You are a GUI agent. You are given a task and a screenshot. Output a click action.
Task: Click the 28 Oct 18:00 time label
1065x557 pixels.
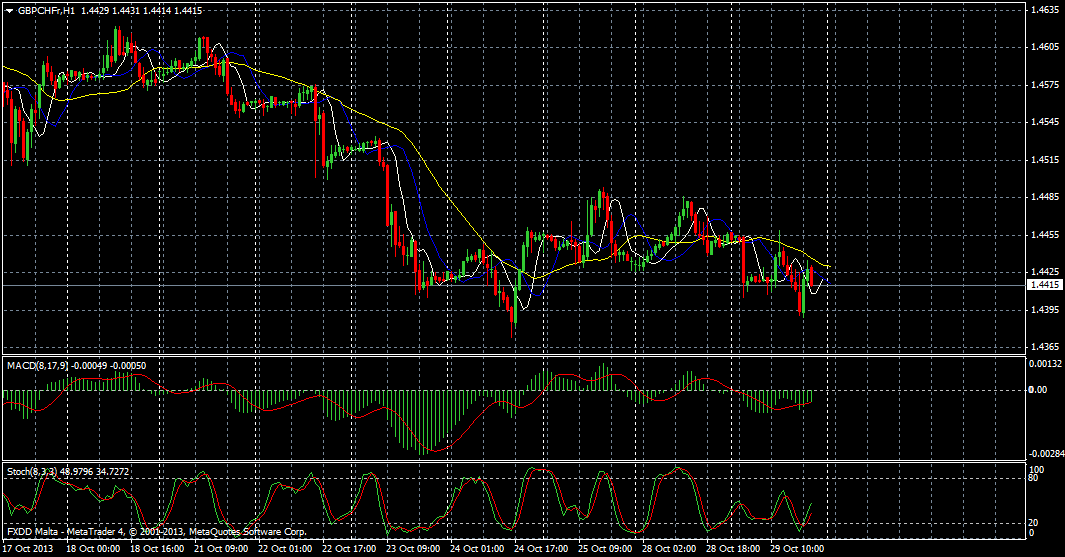(x=732, y=548)
